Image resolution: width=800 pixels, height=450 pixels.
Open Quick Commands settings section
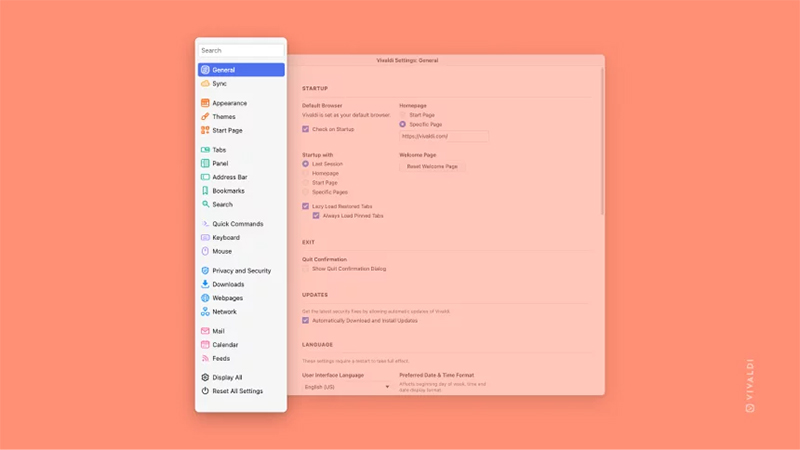point(241,224)
